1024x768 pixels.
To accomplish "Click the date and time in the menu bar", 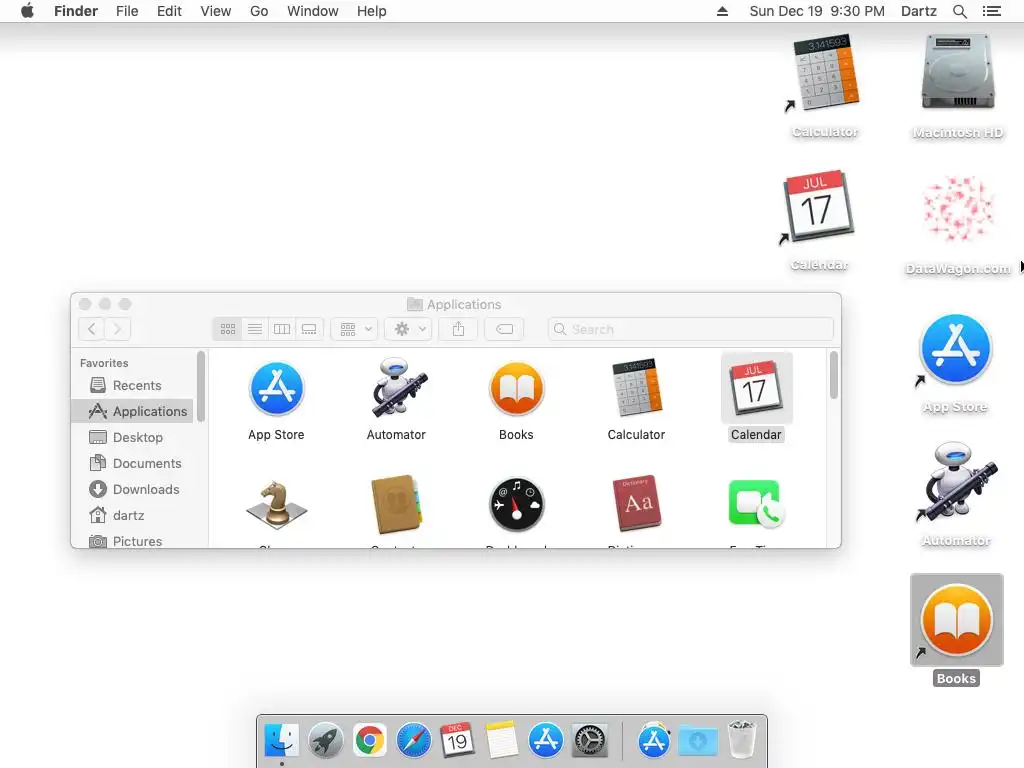I will 817,11.
